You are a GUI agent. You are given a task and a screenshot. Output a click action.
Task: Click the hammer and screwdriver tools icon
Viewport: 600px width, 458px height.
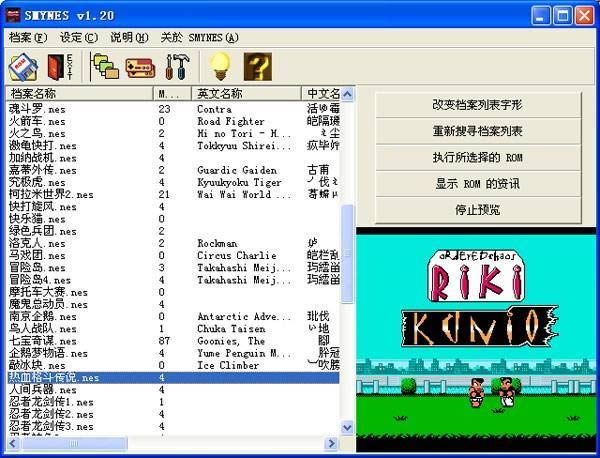(x=178, y=67)
